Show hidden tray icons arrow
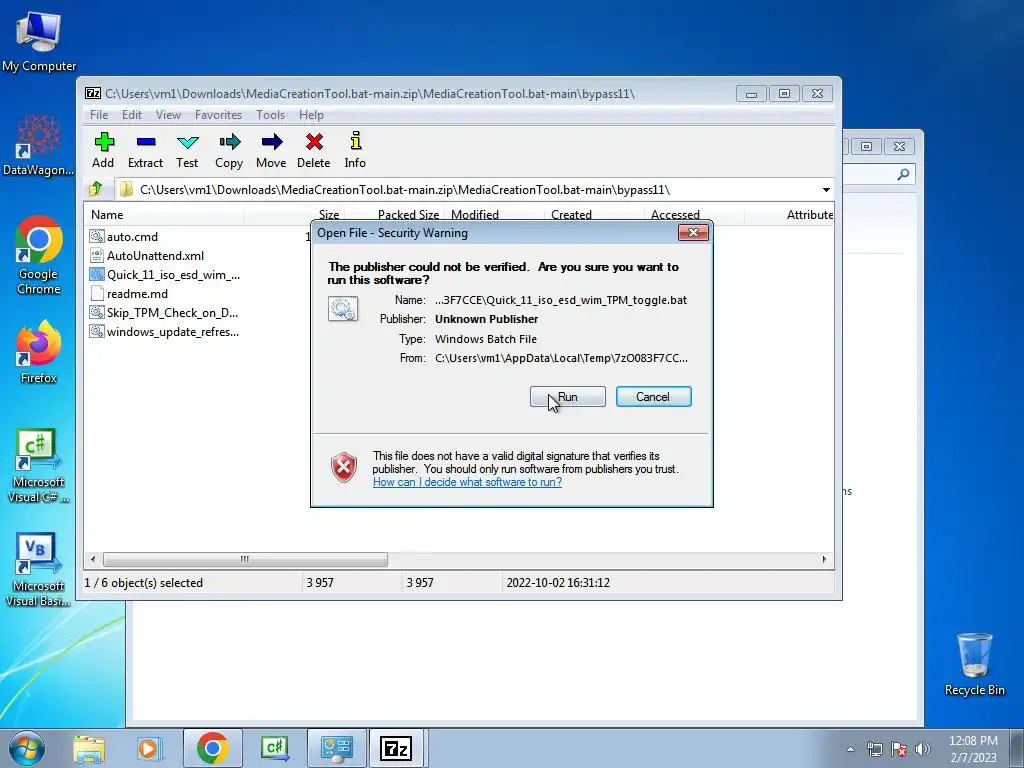Image resolution: width=1024 pixels, height=768 pixels. (850, 749)
